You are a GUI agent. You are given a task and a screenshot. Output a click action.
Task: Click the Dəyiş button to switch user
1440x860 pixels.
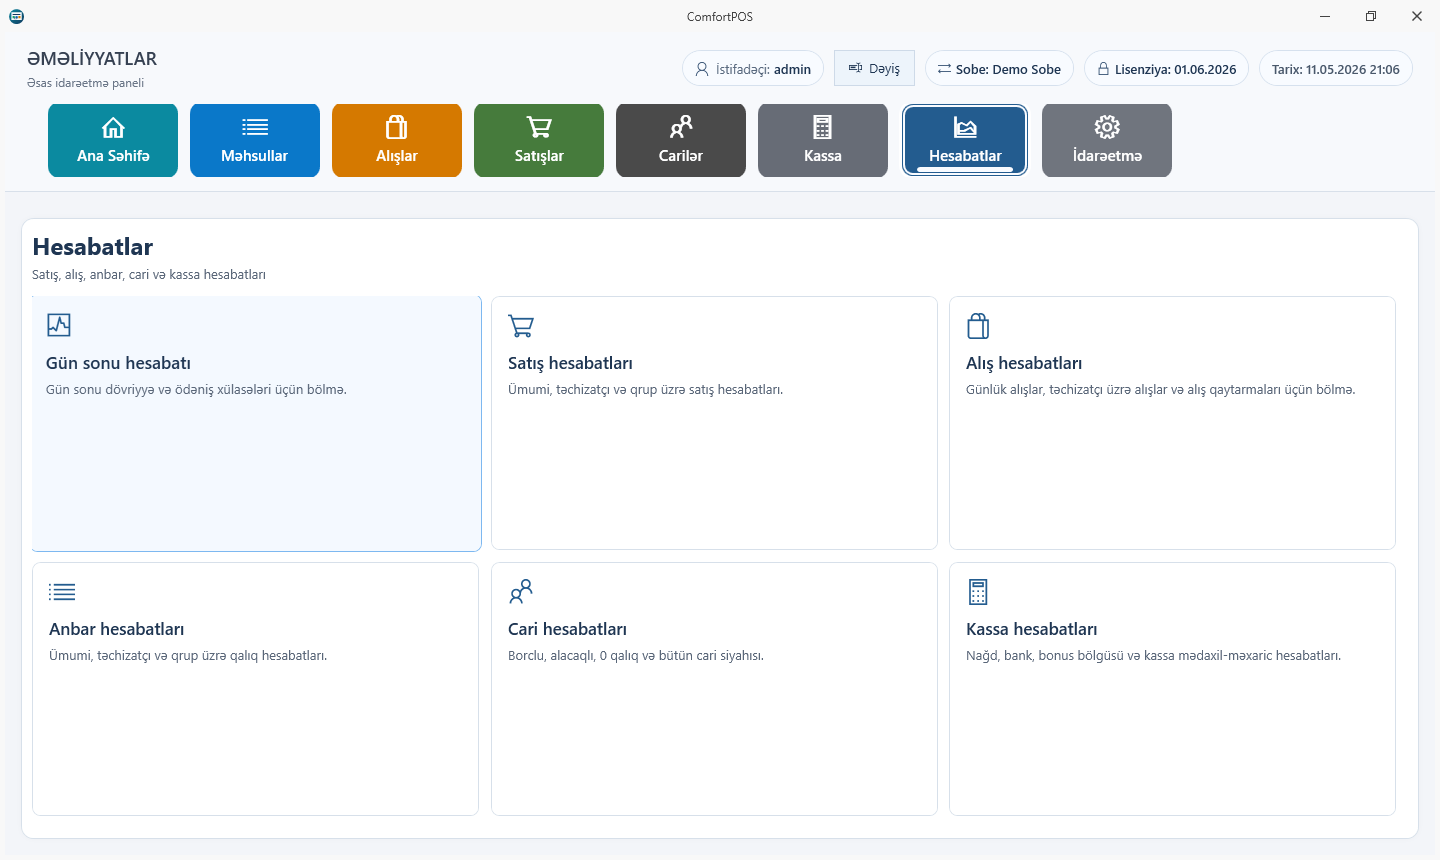874,68
